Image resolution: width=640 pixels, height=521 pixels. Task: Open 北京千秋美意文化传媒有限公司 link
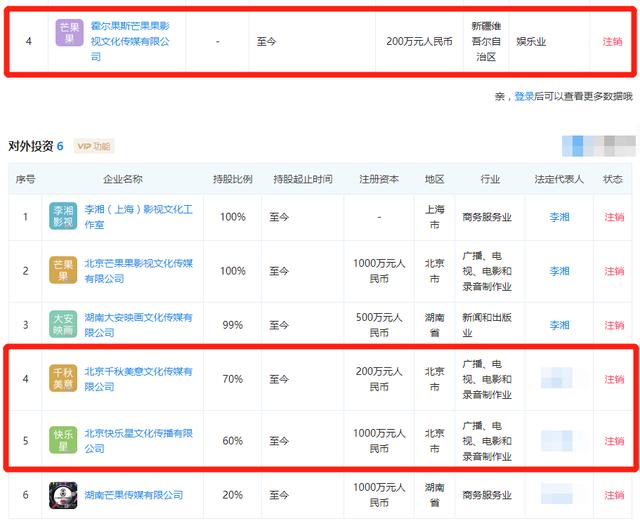pos(137,378)
